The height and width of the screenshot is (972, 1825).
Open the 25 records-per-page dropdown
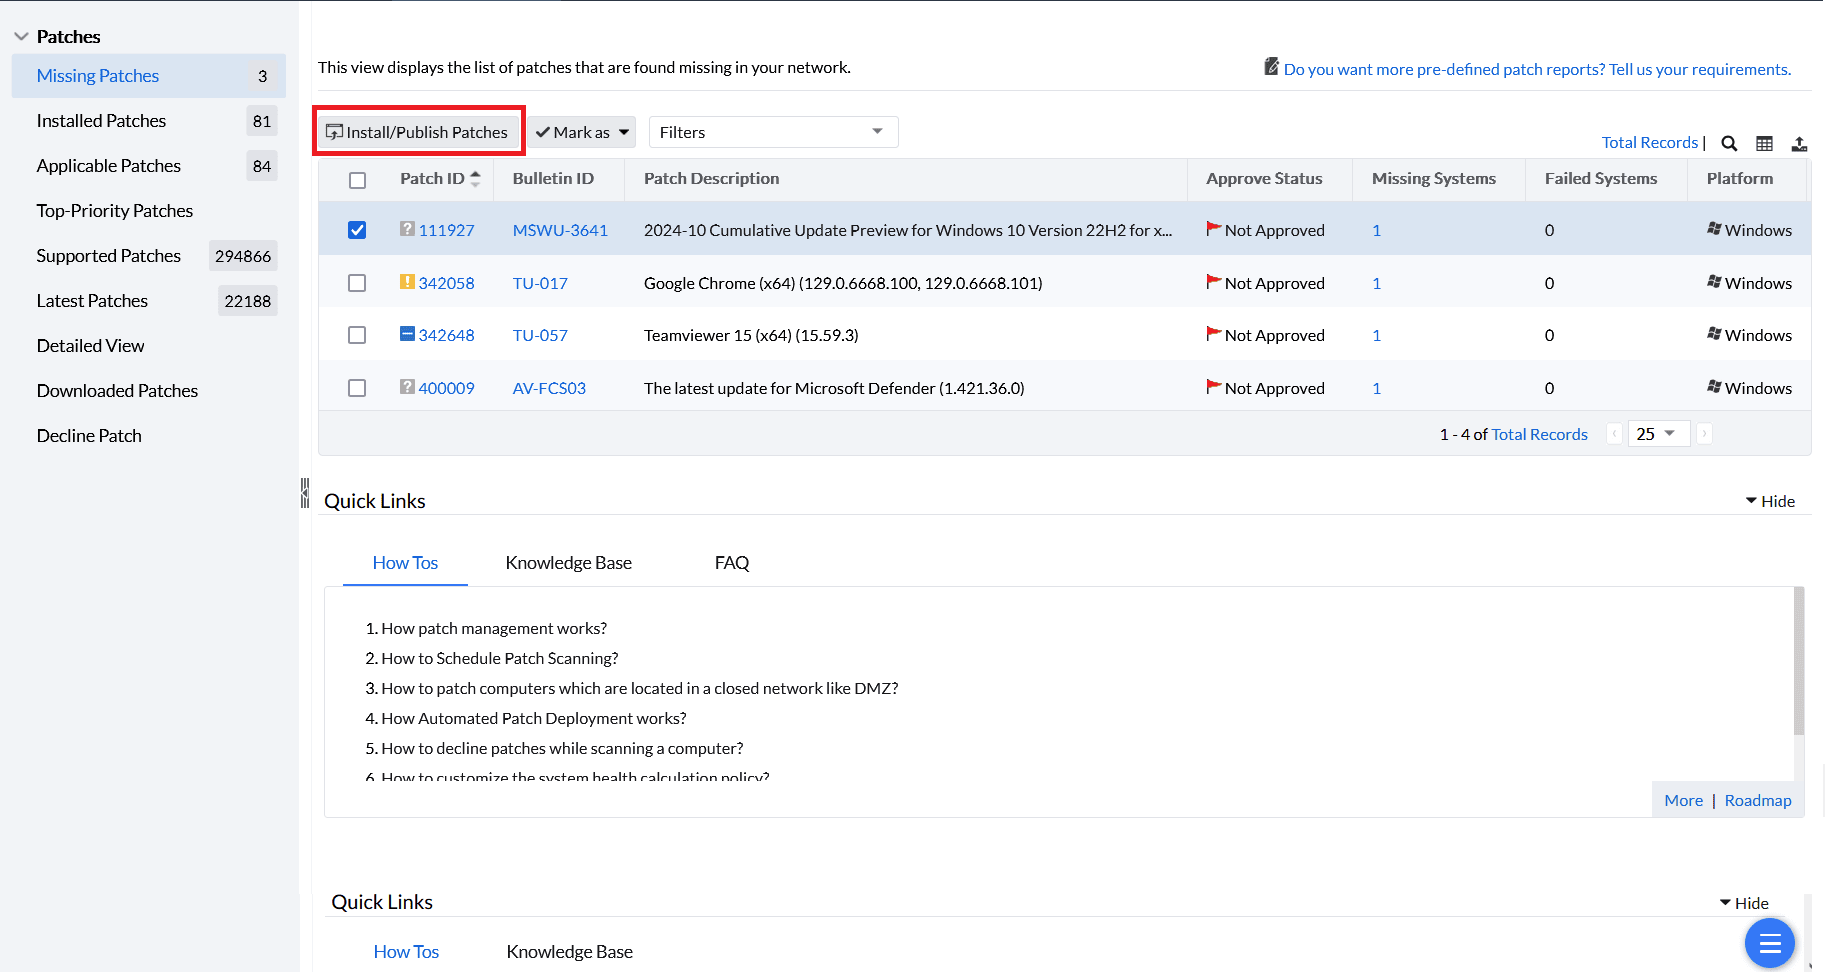[1657, 434]
